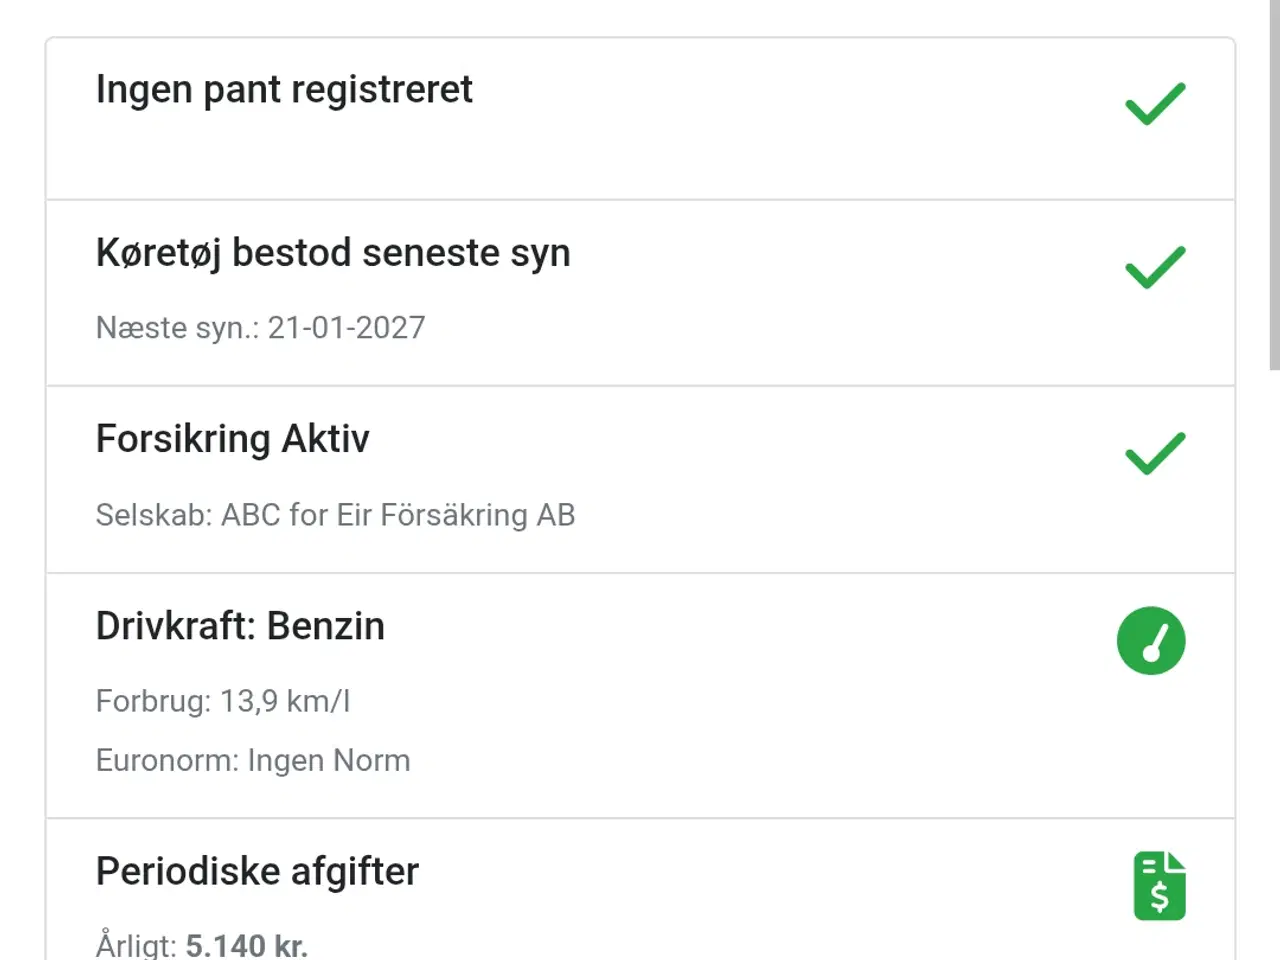1280x960 pixels.
Task: Click the green checkmark for Ingen pant registreret
Action: (x=1155, y=104)
